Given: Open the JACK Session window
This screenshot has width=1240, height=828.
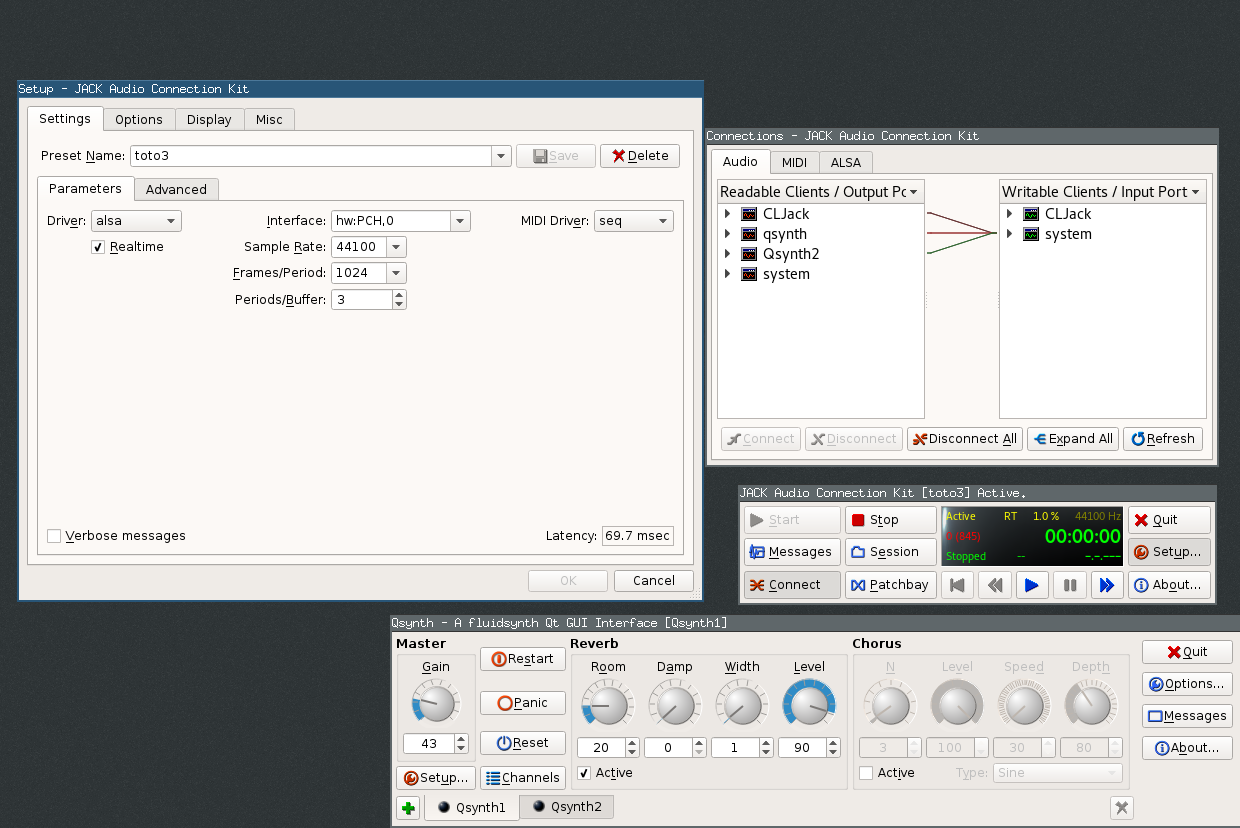Looking at the screenshot, I should coord(891,552).
